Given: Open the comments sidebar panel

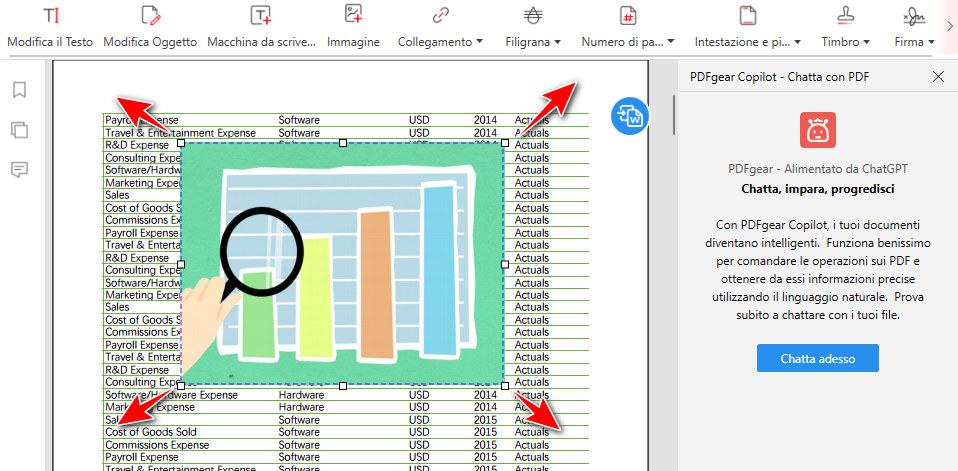Looking at the screenshot, I should (x=19, y=169).
